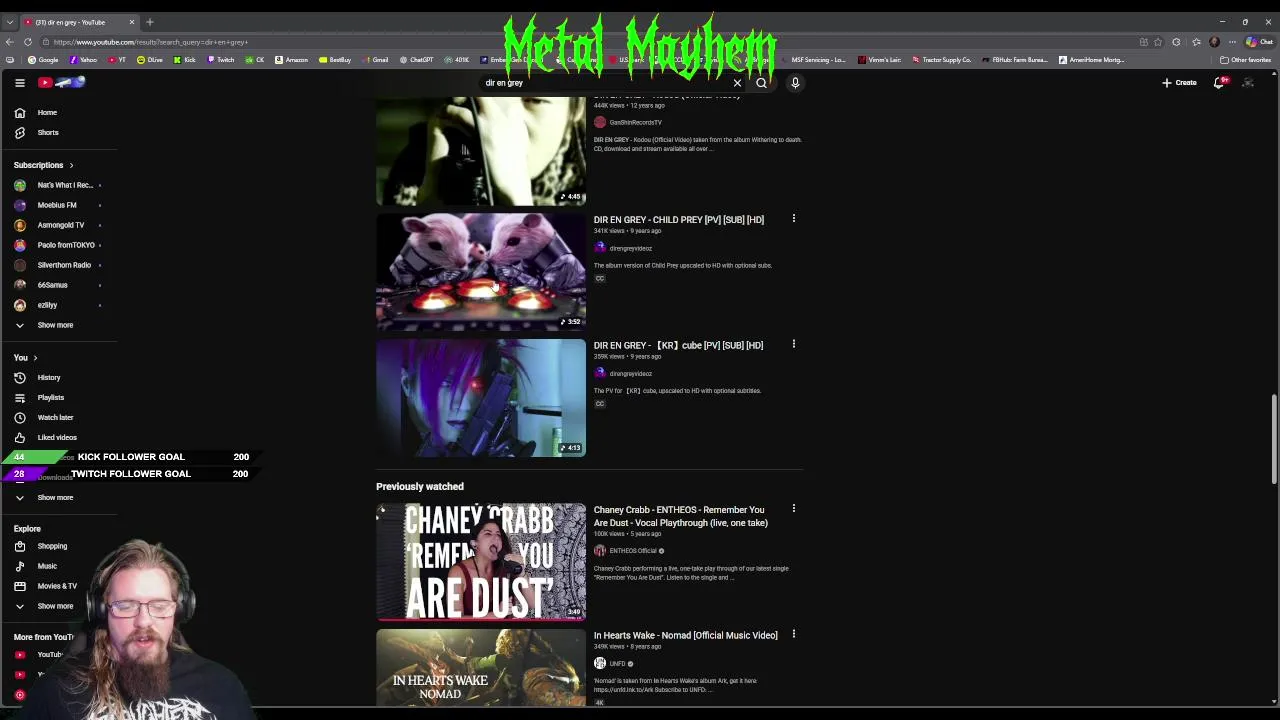Open the Silverthorn Radio channel avatar
The height and width of the screenshot is (720, 1280).
tap(20, 265)
